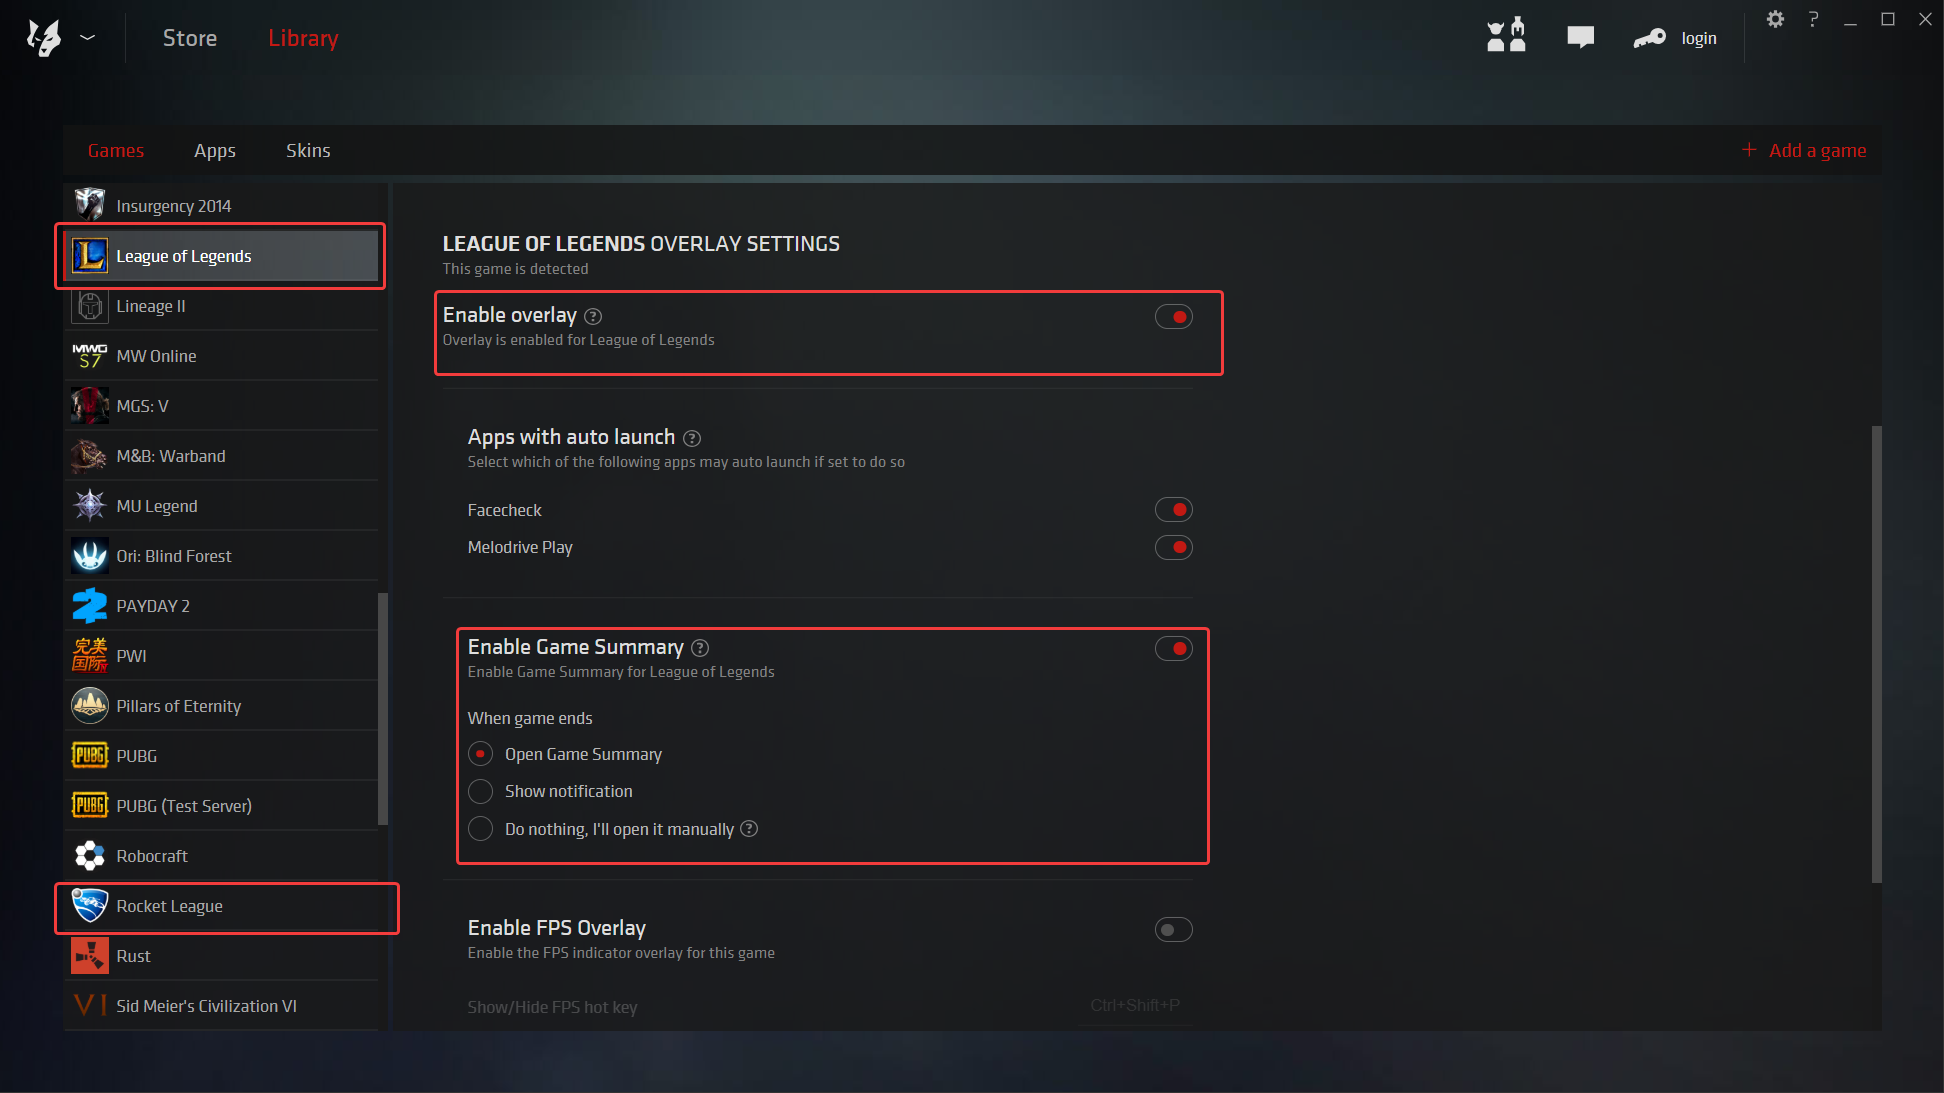The width and height of the screenshot is (1944, 1093).
Task: Click info icon beside Enable Game Summary
Action: pyautogui.click(x=700, y=648)
